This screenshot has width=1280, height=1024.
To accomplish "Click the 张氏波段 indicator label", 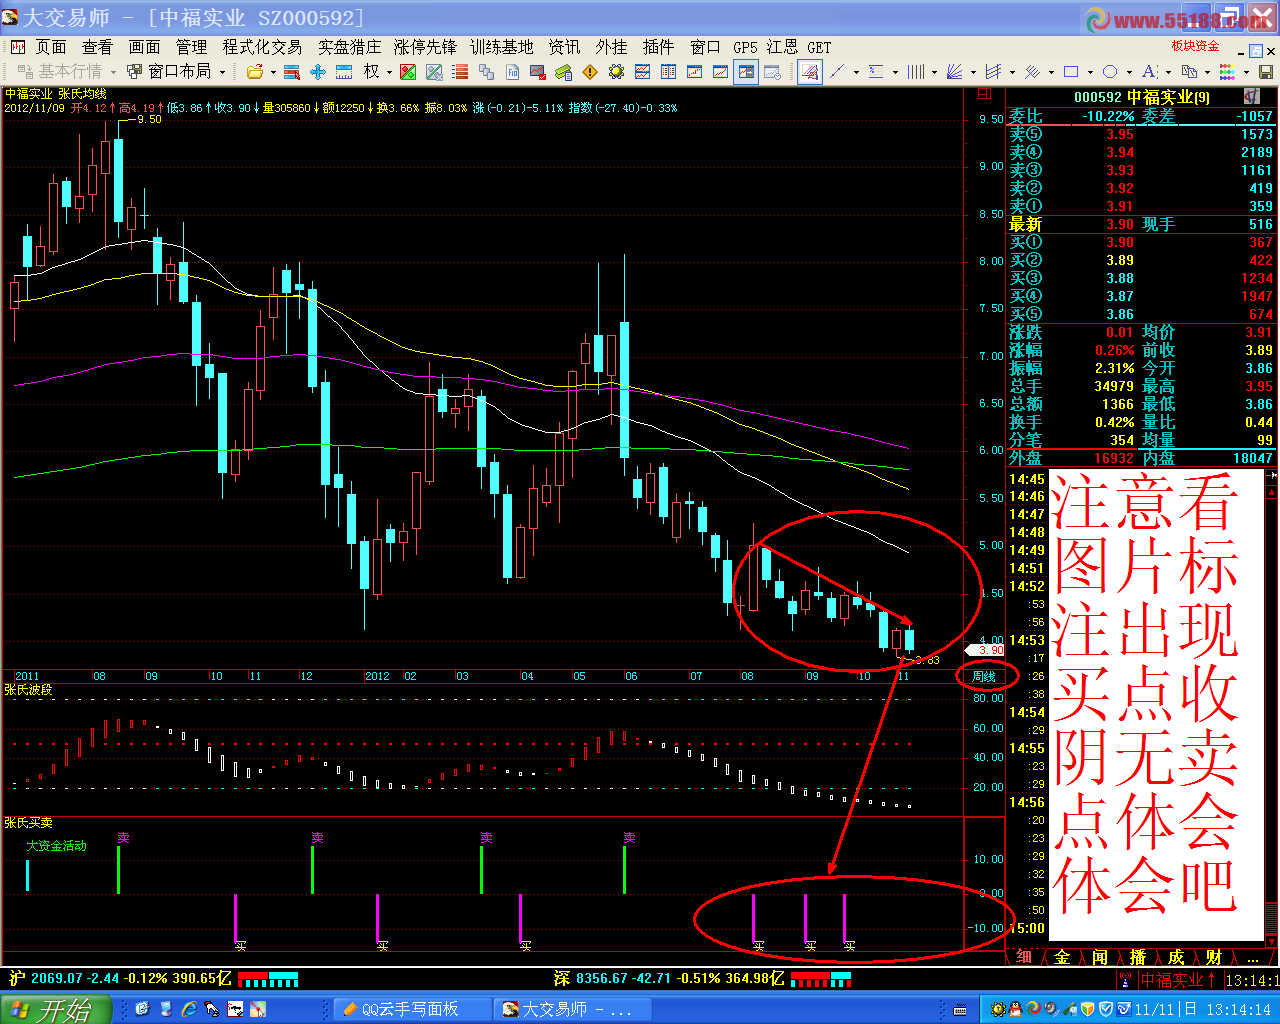I will tap(28, 690).
